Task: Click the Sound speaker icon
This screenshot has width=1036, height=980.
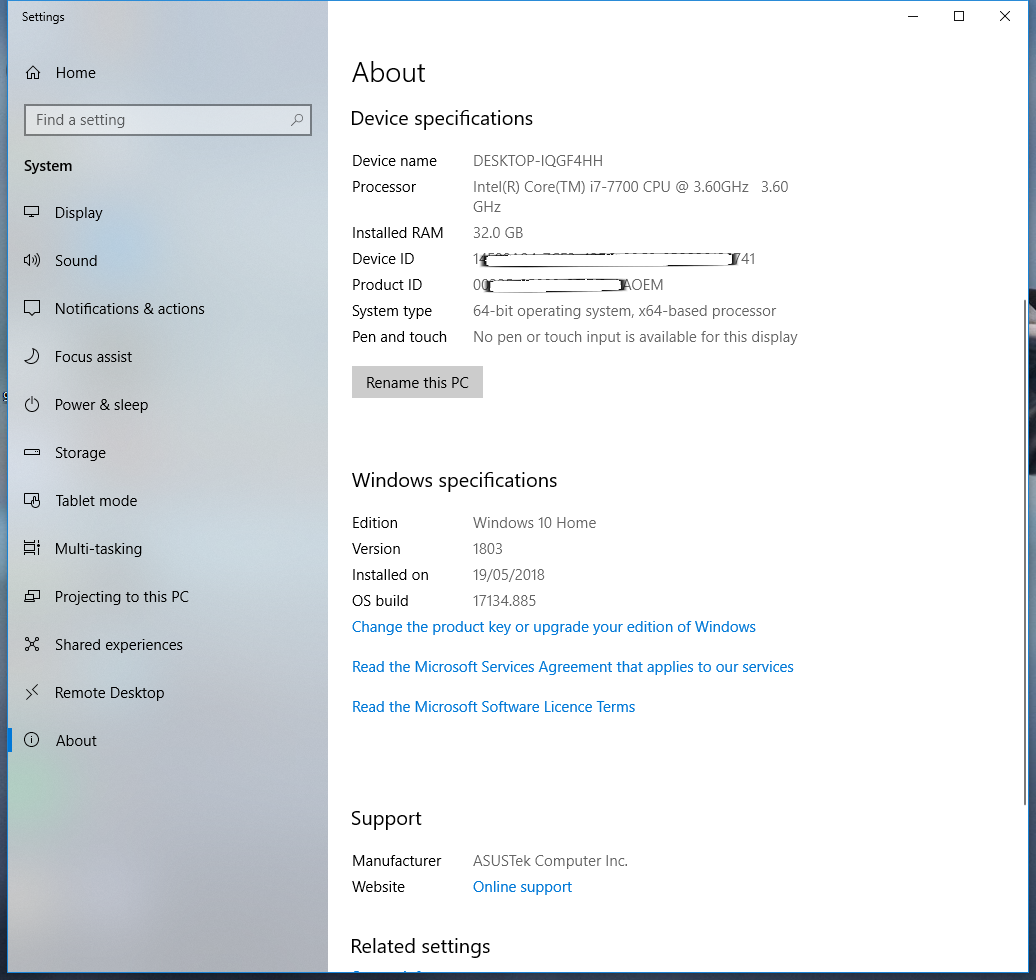Action: [x=32, y=260]
